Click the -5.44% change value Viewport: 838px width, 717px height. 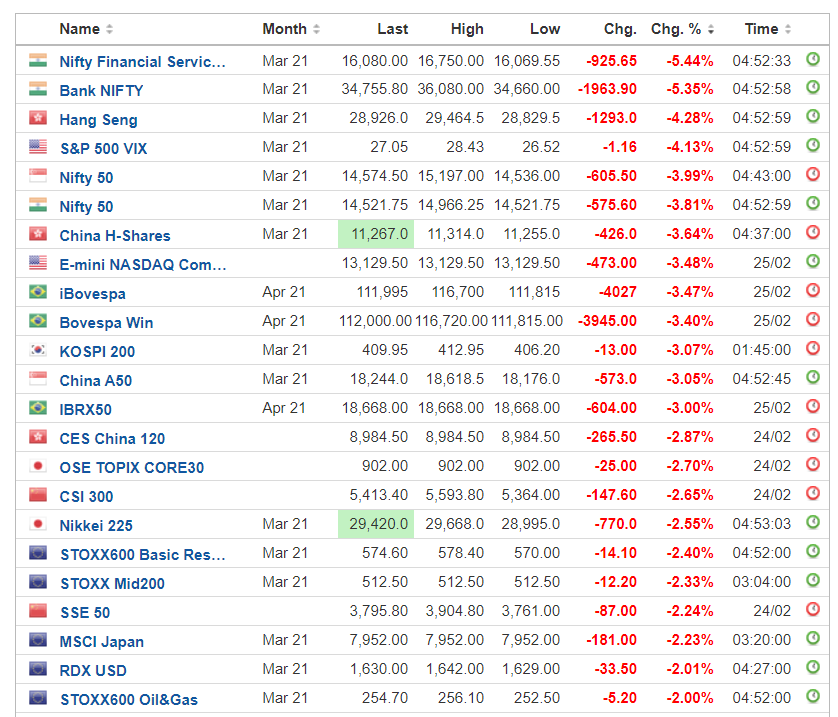[689, 61]
